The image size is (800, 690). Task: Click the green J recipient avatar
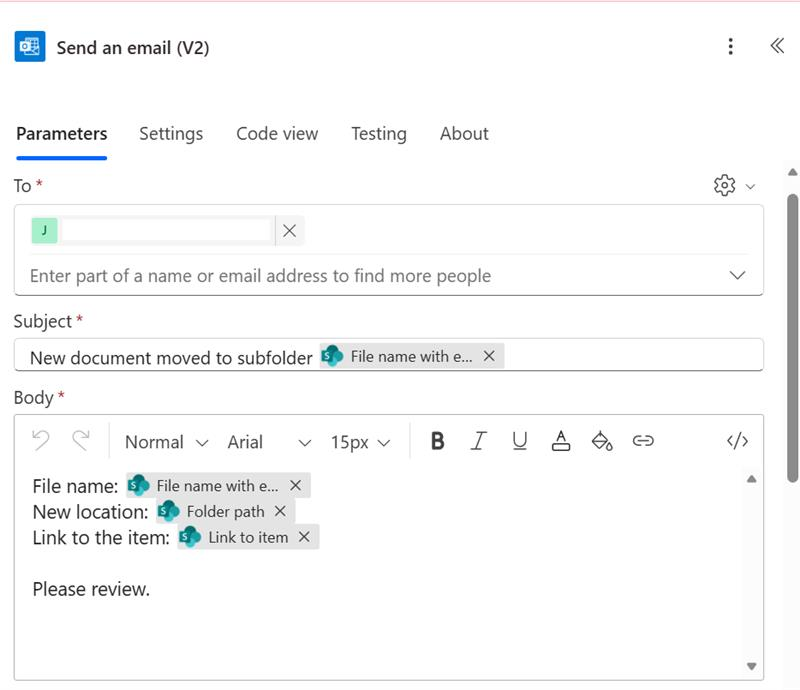[44, 231]
